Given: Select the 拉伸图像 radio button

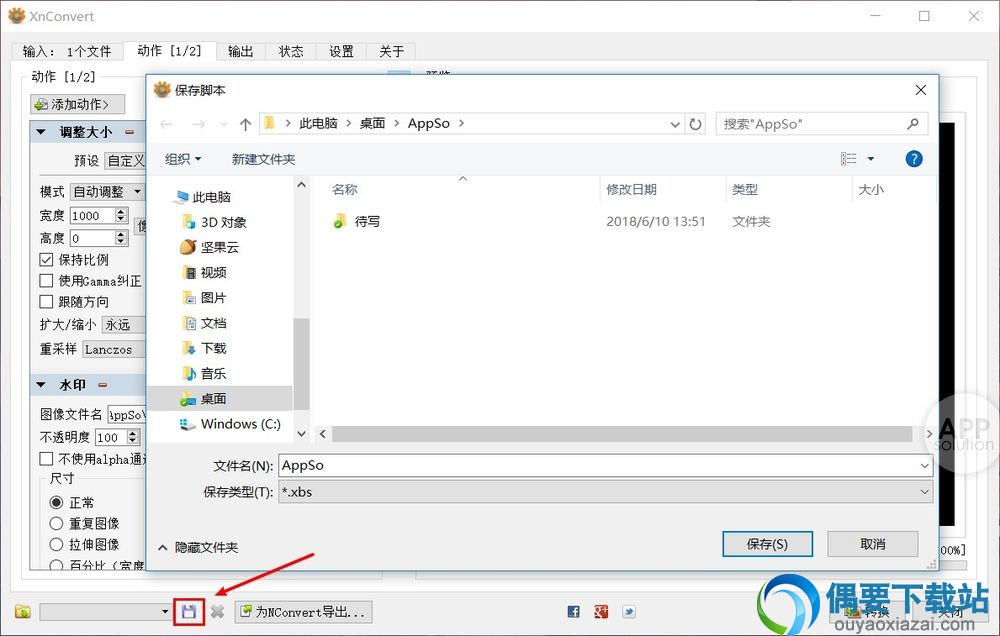Looking at the screenshot, I should click(56, 544).
